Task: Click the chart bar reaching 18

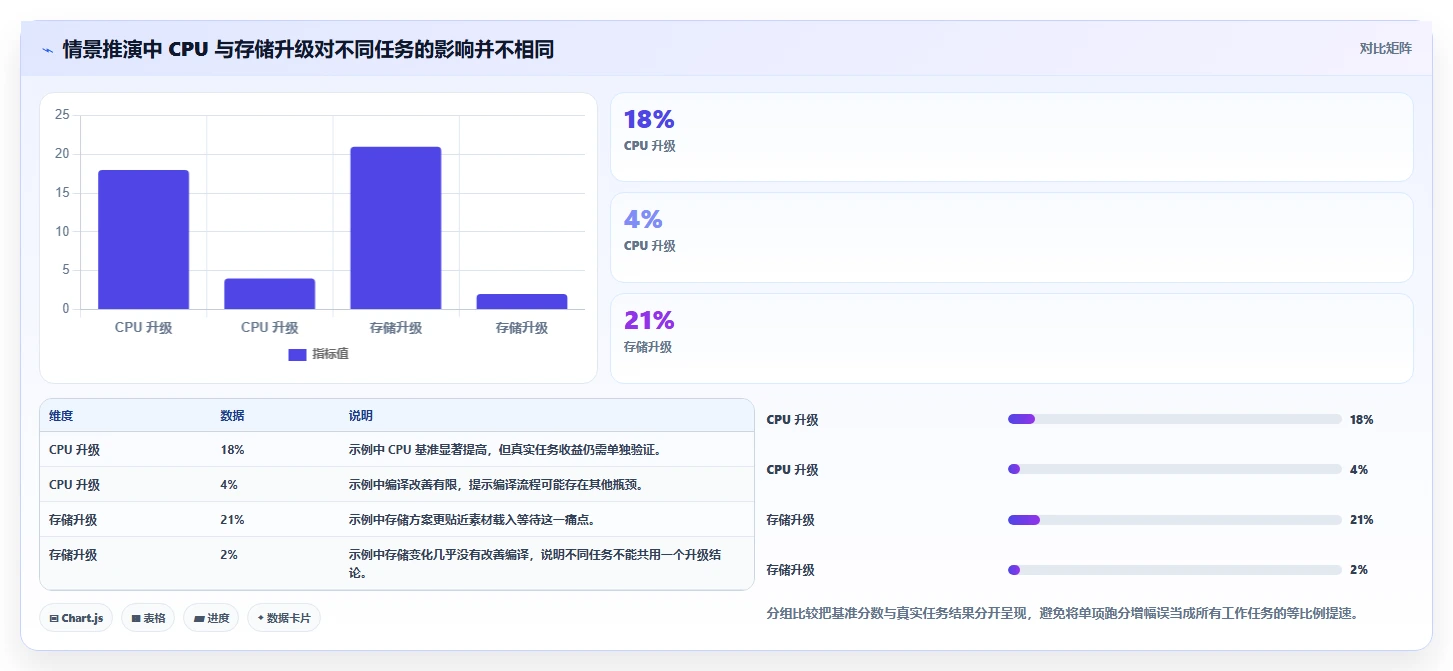Action: click(x=143, y=240)
